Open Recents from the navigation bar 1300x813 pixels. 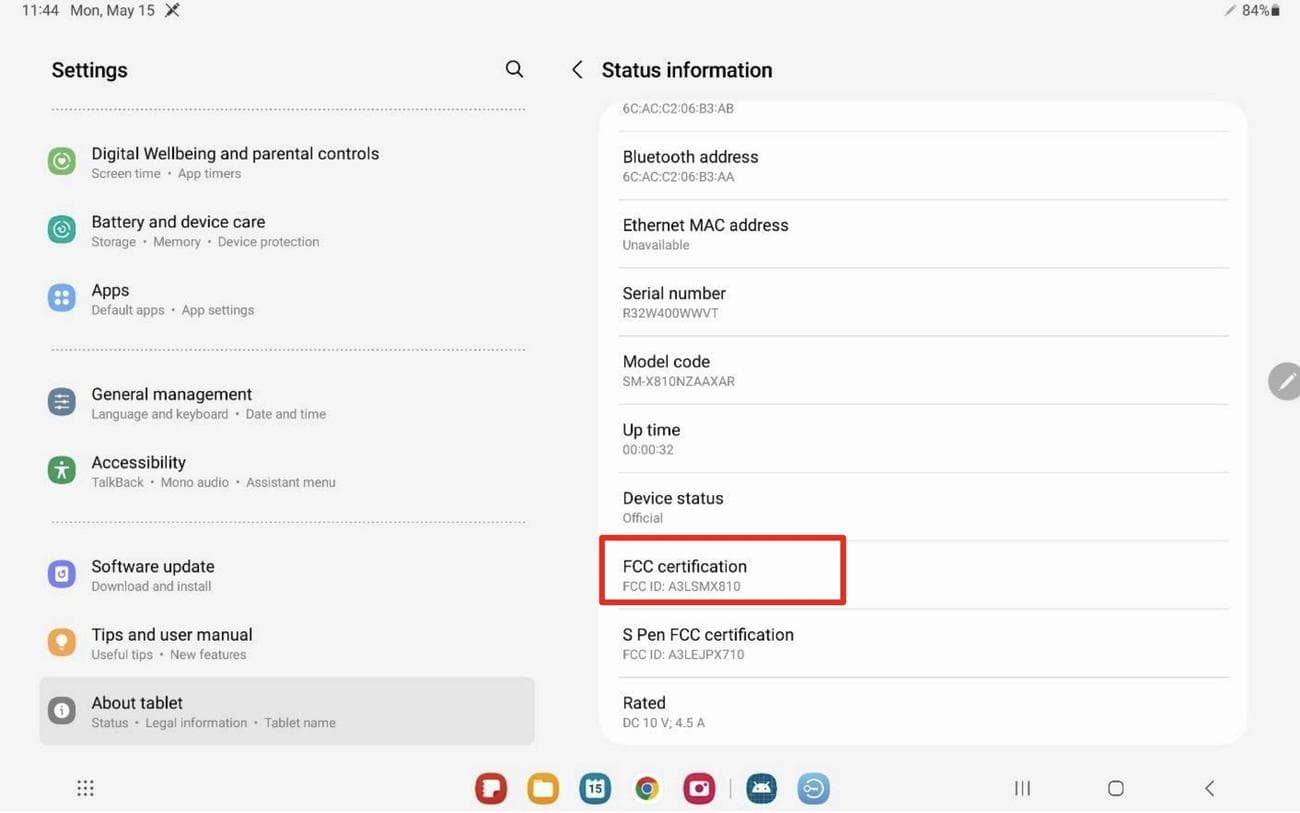pyautogui.click(x=1021, y=788)
